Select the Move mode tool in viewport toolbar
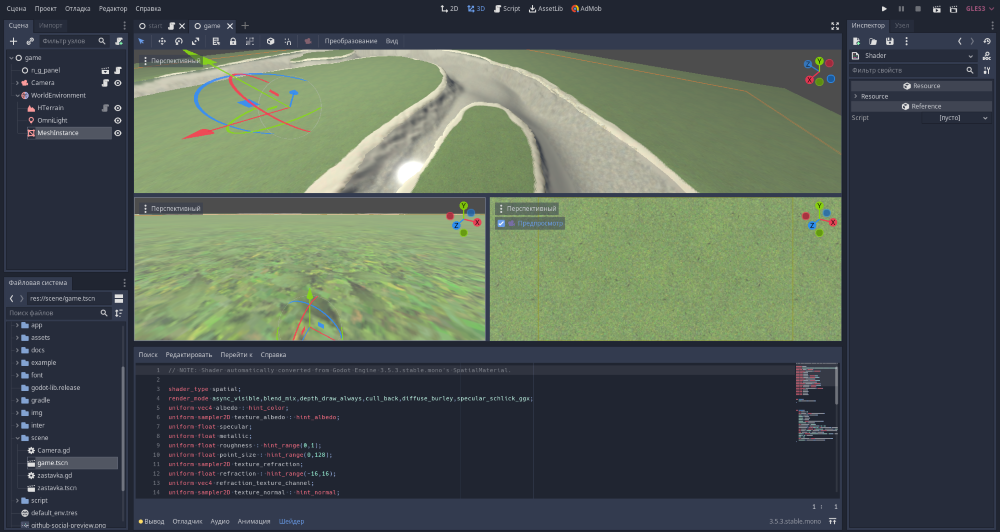The width and height of the screenshot is (1000, 532). 162,41
